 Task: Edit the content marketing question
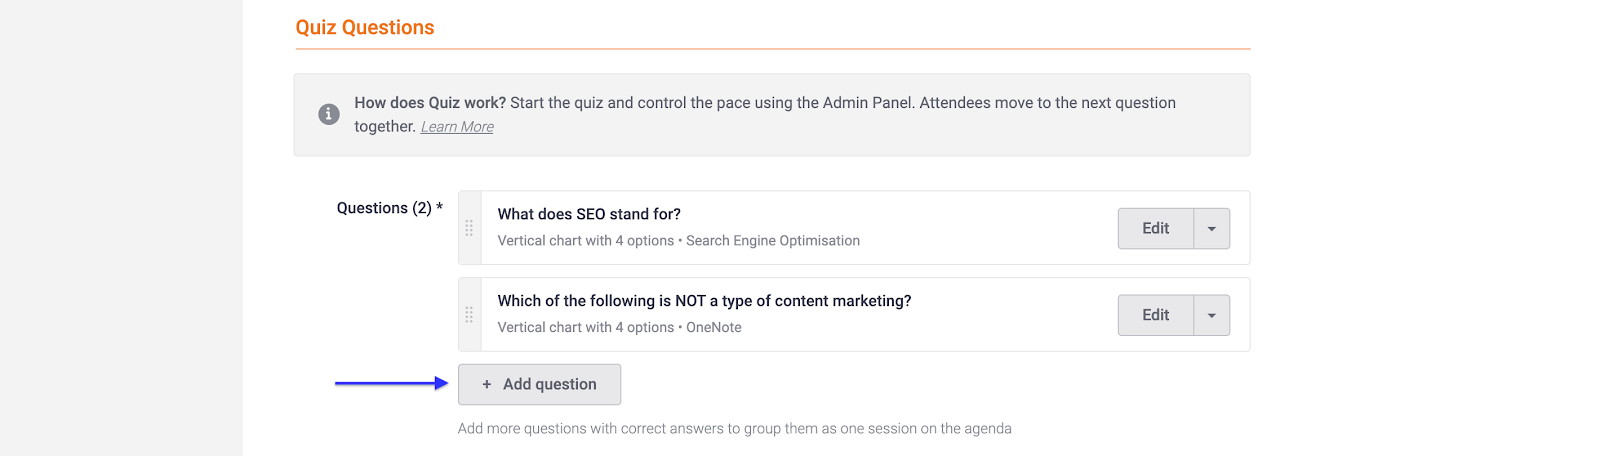point(1155,315)
